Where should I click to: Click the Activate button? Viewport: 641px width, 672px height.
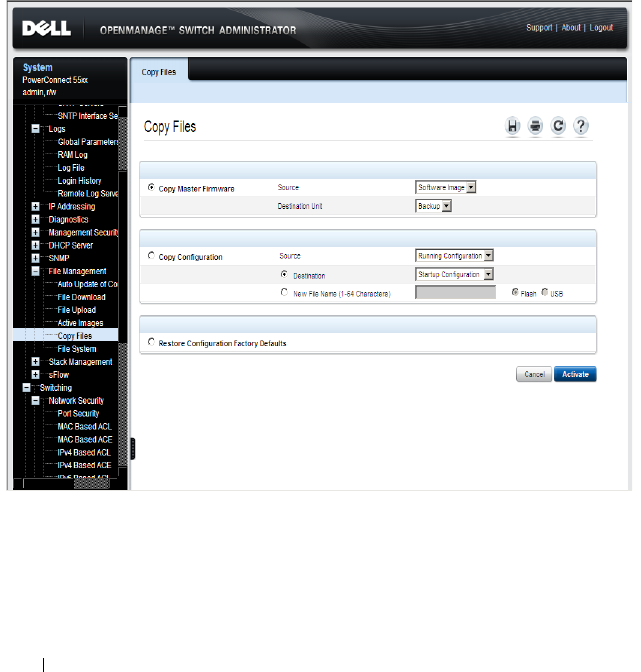click(x=575, y=374)
